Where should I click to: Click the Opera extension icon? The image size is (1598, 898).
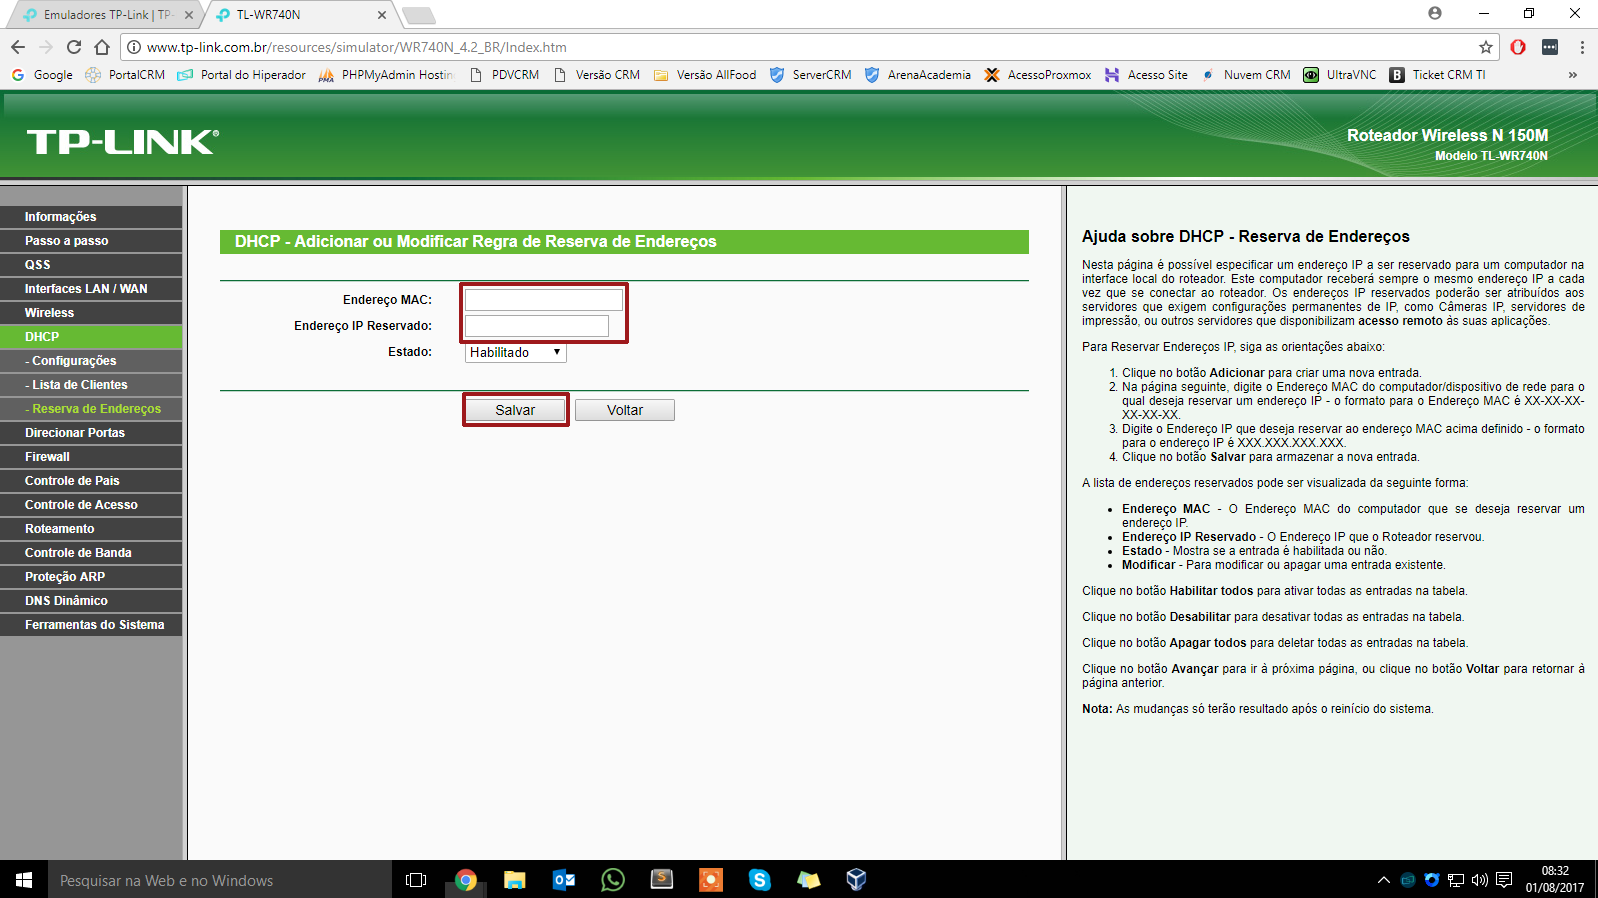[1518, 47]
